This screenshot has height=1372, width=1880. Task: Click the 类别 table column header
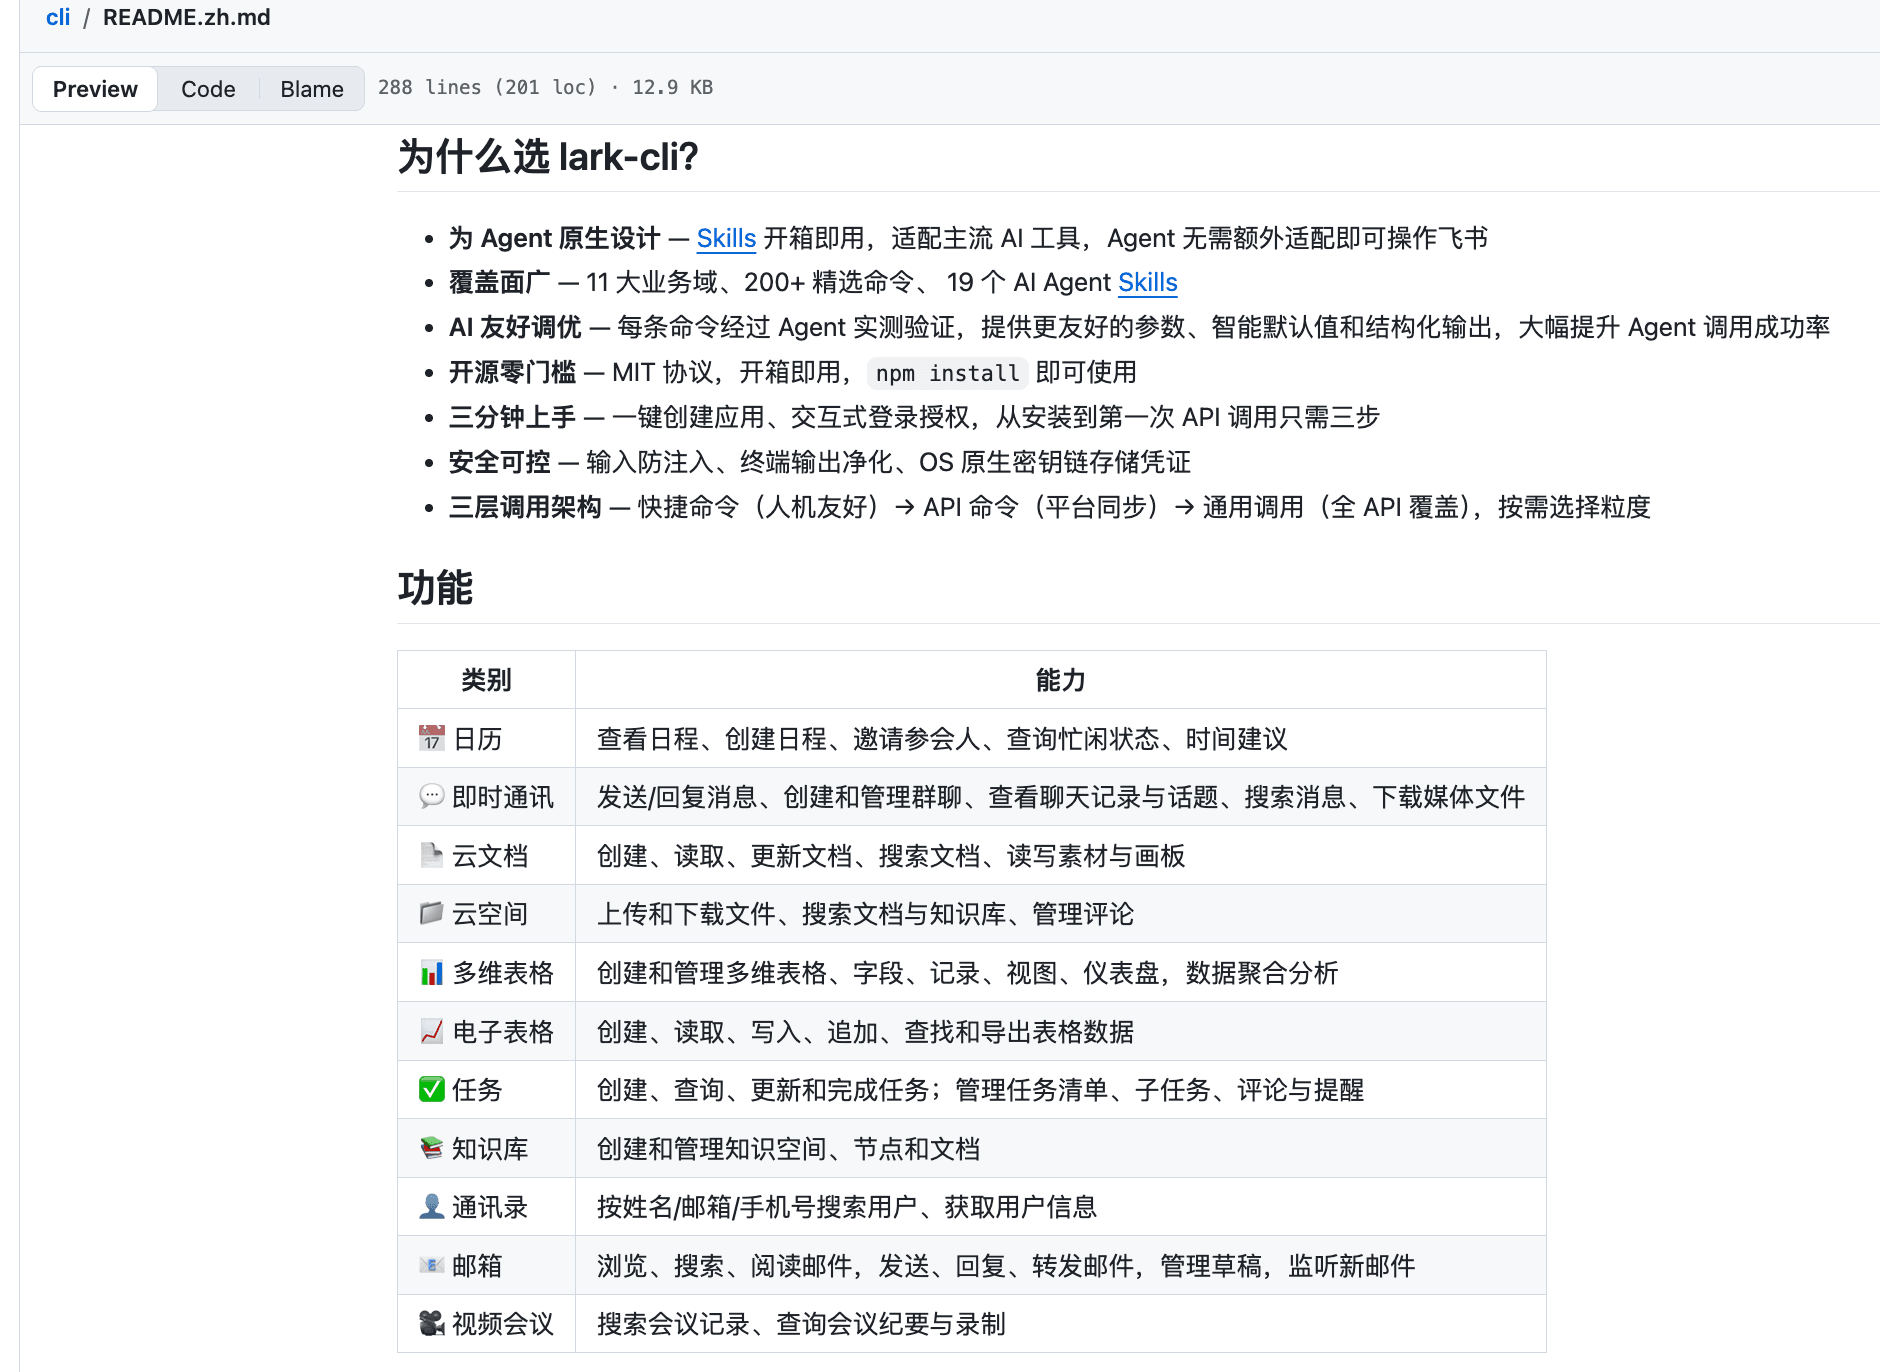(x=486, y=680)
